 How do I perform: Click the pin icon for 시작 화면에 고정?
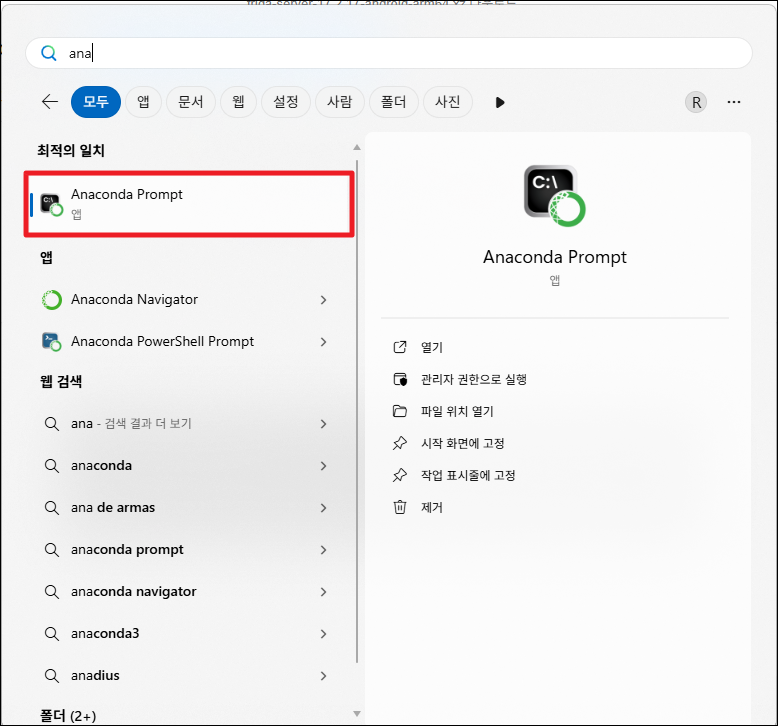click(400, 443)
